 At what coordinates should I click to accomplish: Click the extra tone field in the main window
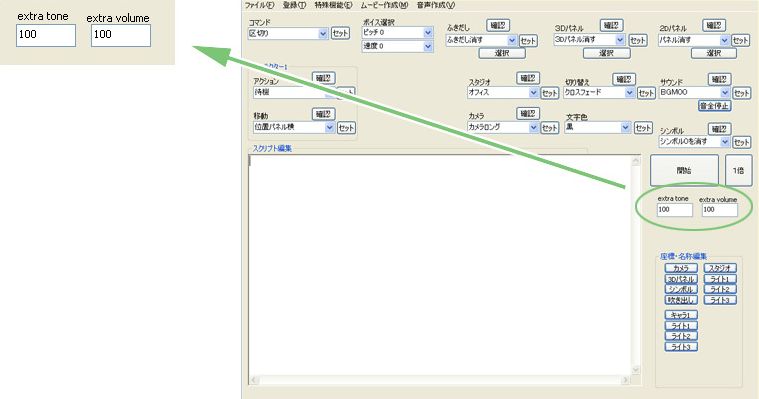(x=675, y=210)
